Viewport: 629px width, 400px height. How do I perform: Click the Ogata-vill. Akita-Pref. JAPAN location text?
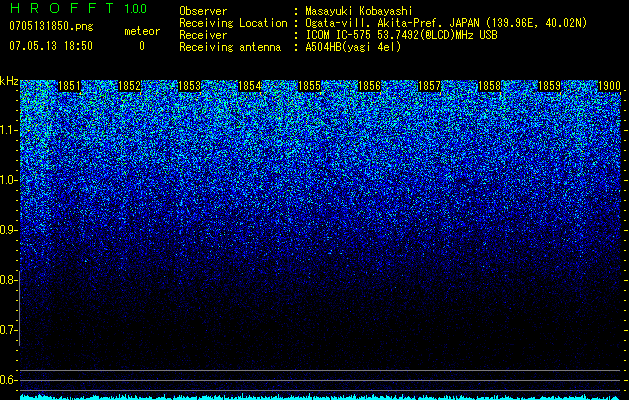446,23
